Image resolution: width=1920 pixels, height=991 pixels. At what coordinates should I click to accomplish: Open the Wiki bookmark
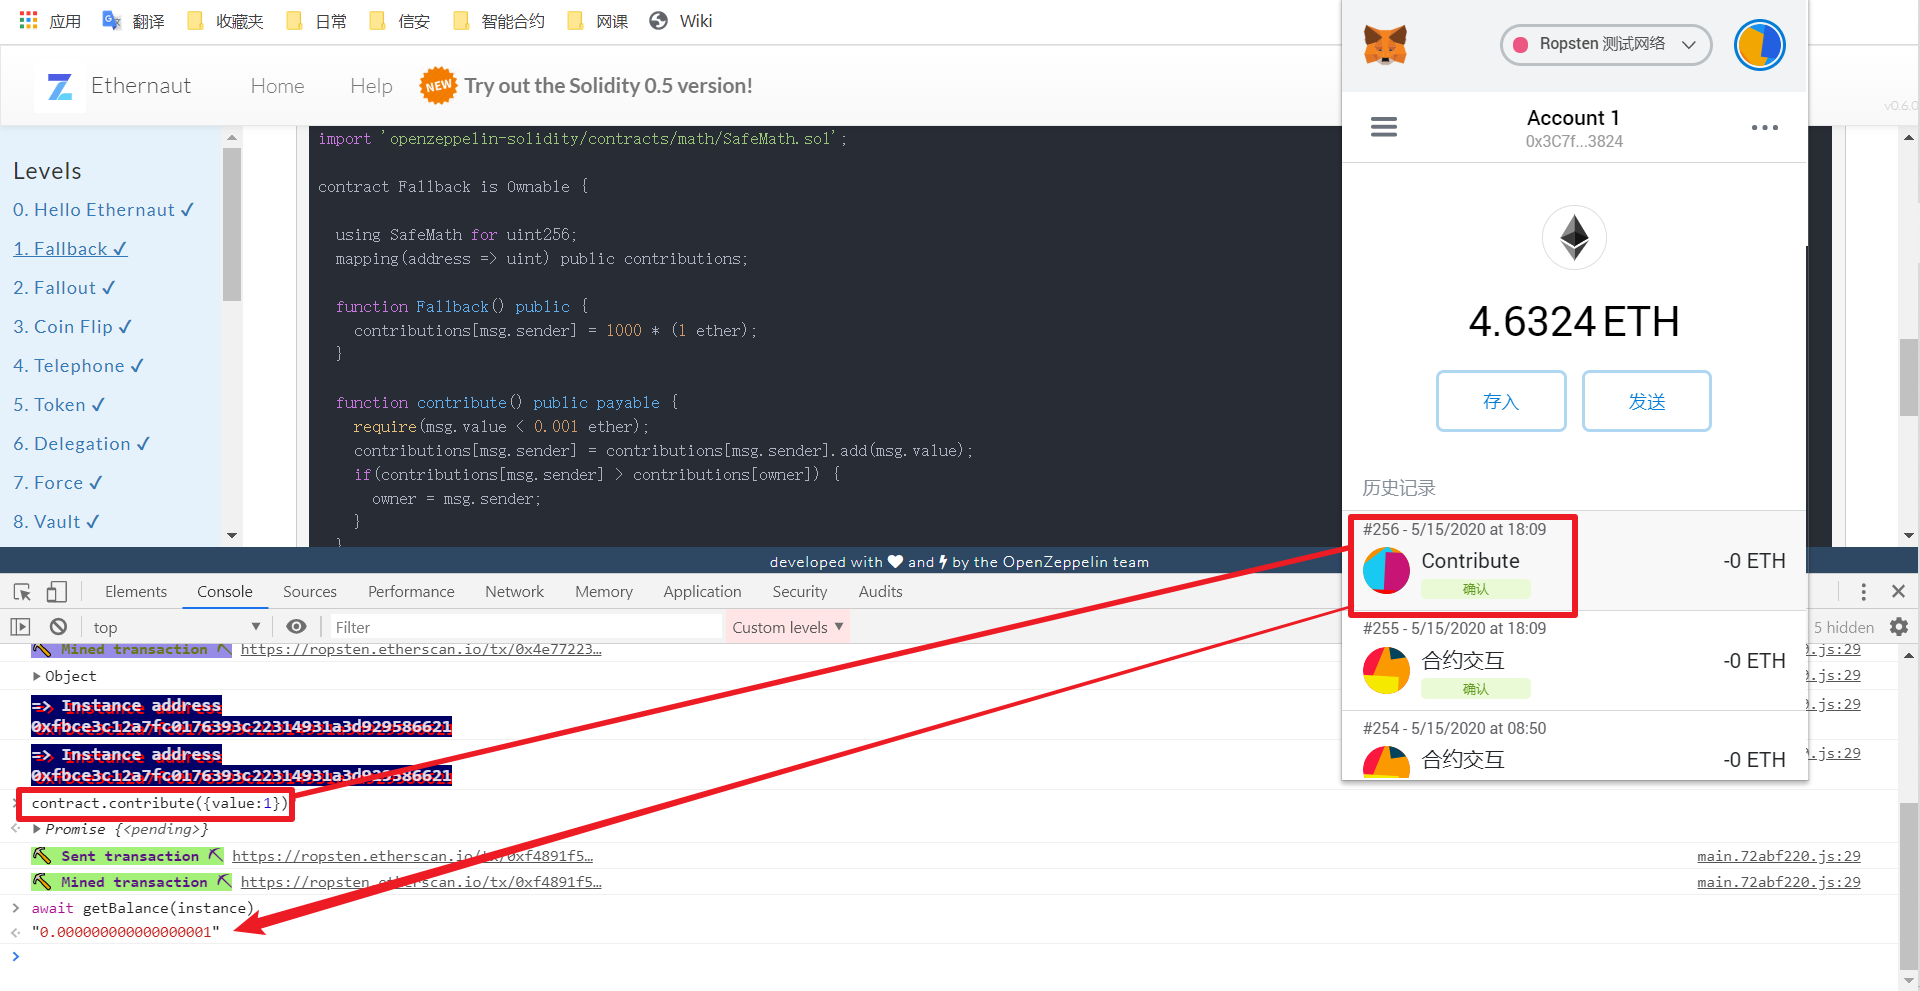pos(681,21)
